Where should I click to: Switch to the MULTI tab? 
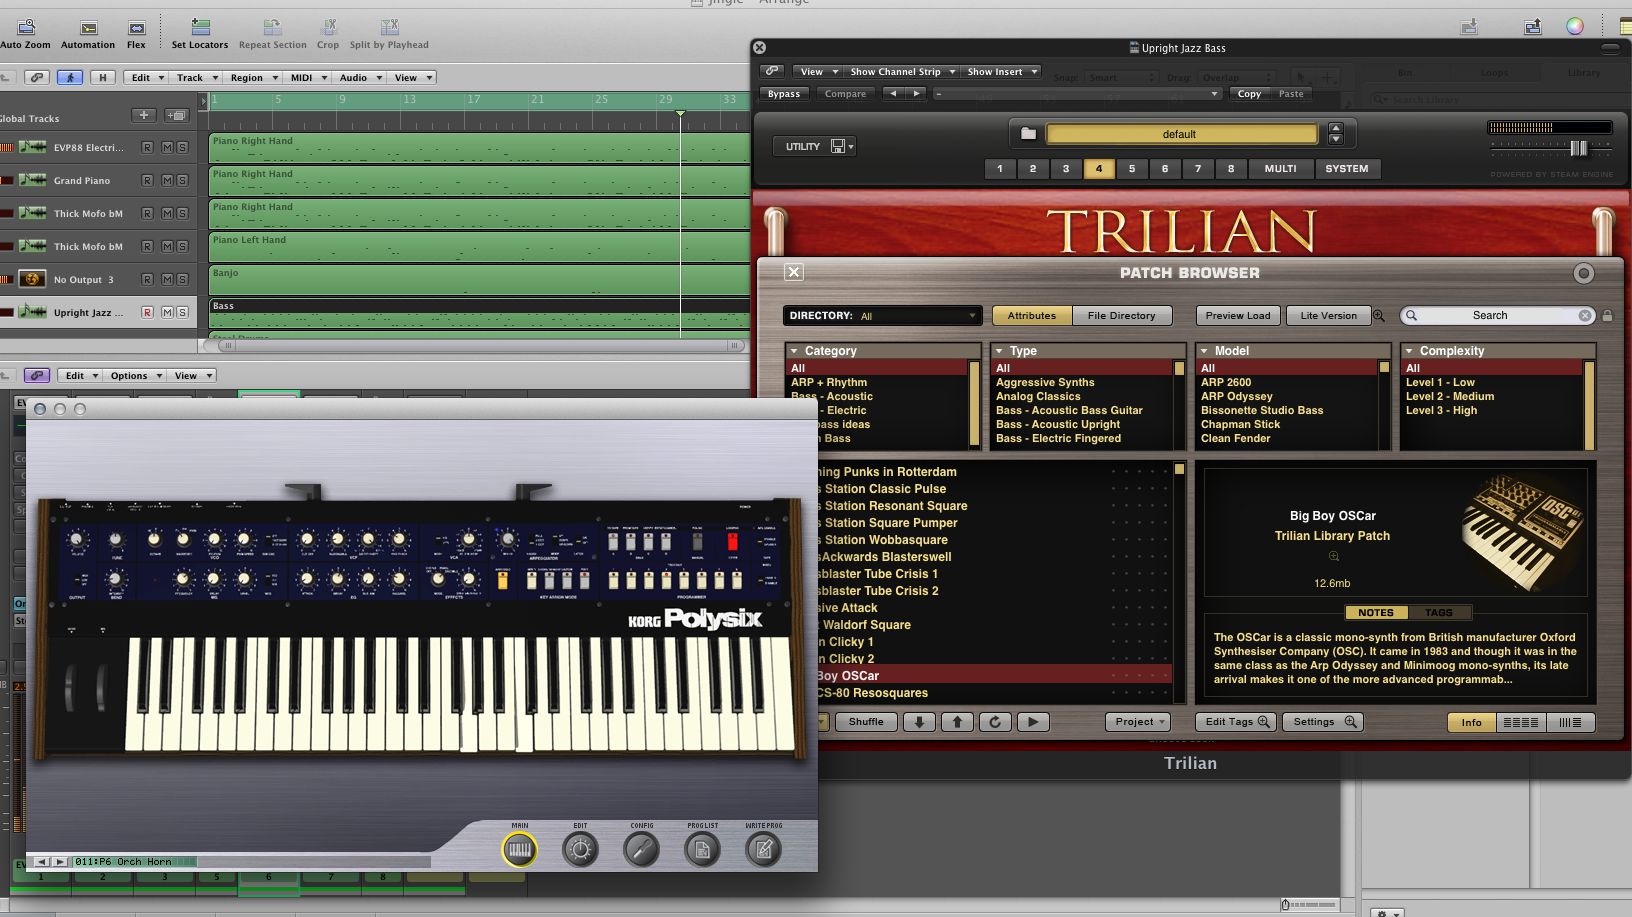click(1280, 168)
